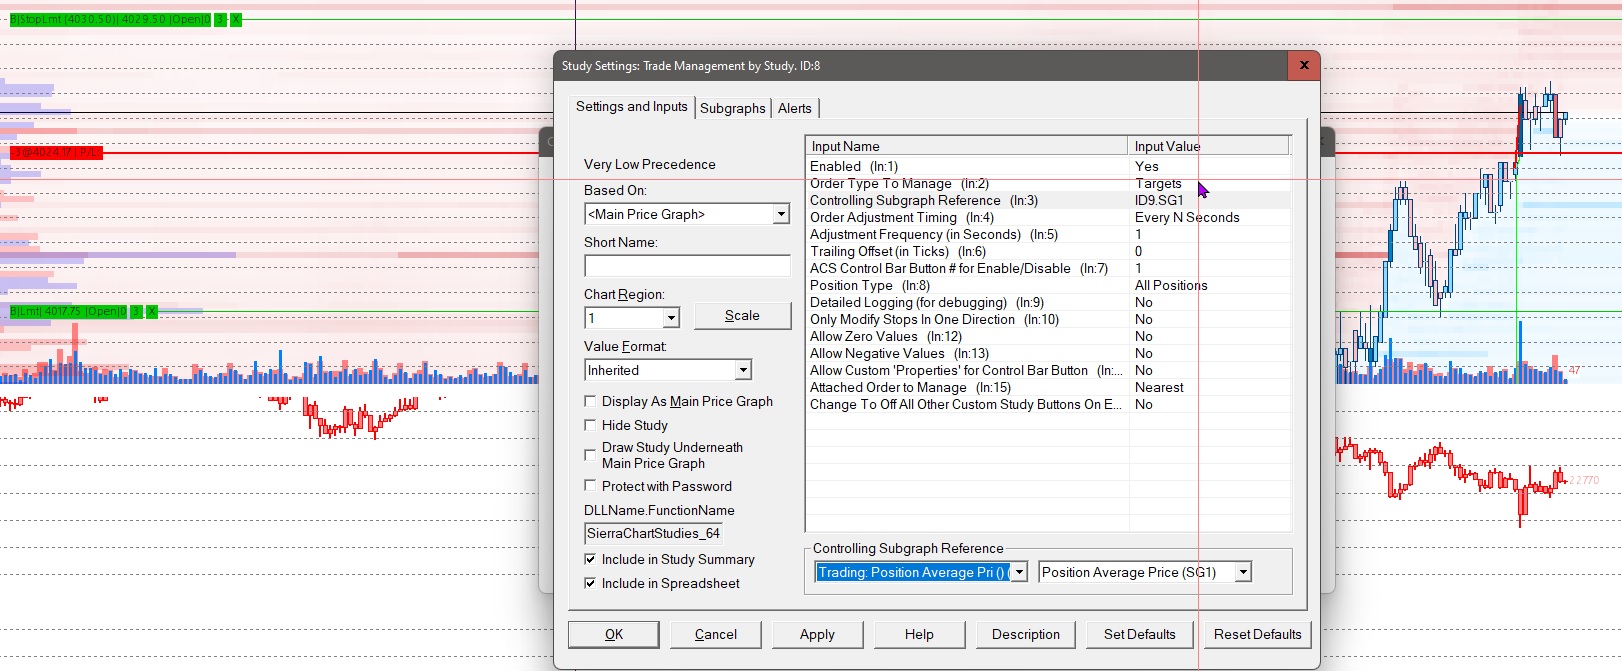The image size is (1622, 671).
Task: Open the Alerts tab
Action: click(795, 108)
